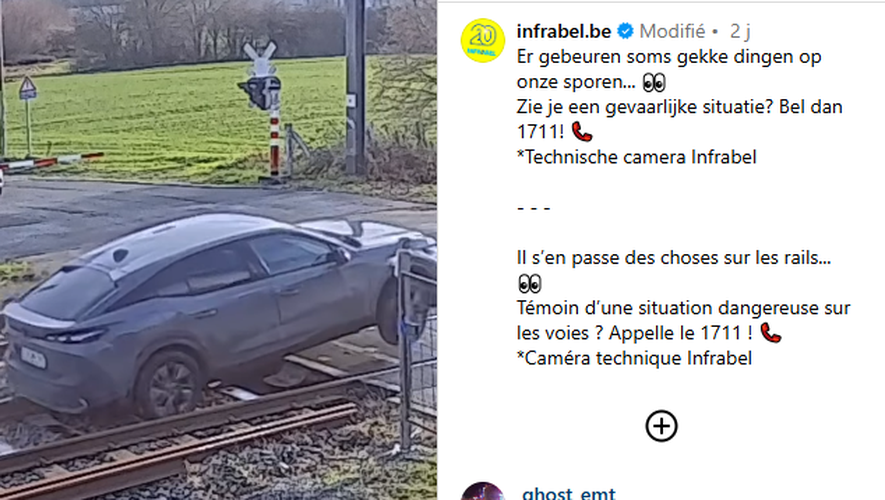Open the infrabel.be username link

pyautogui.click(x=563, y=31)
